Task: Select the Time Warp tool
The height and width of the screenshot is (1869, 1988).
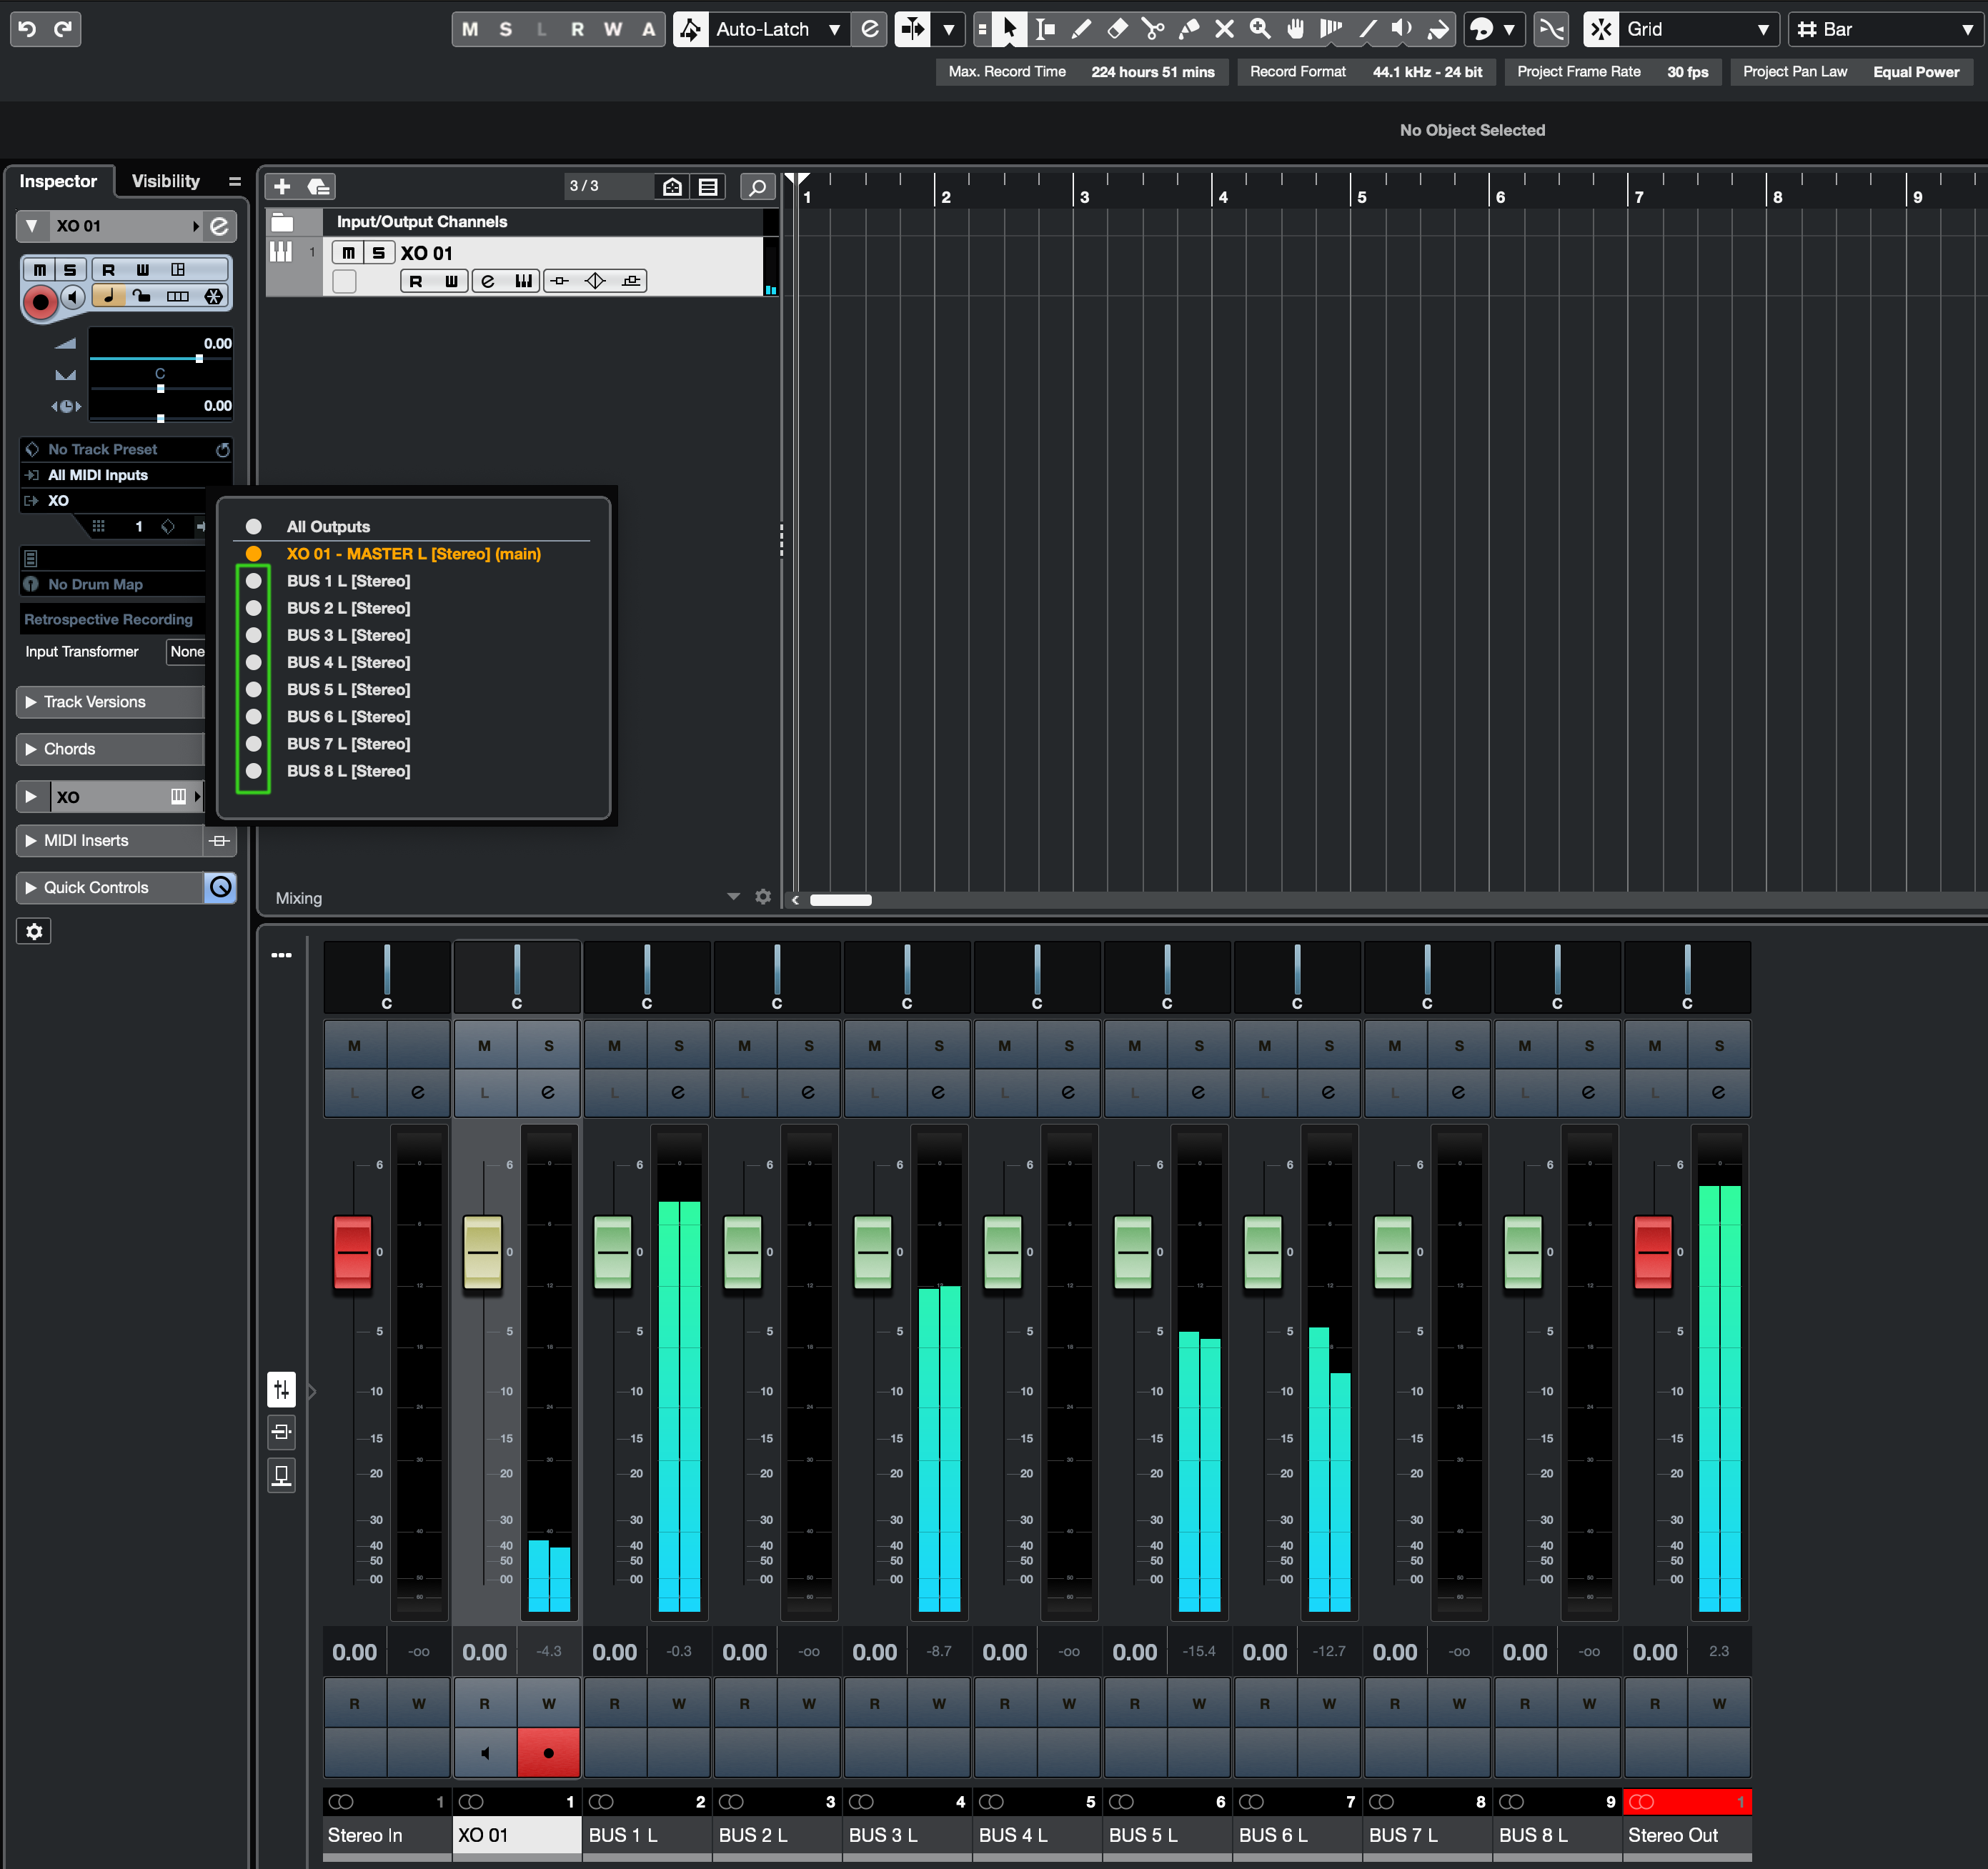Action: click(x=1331, y=29)
